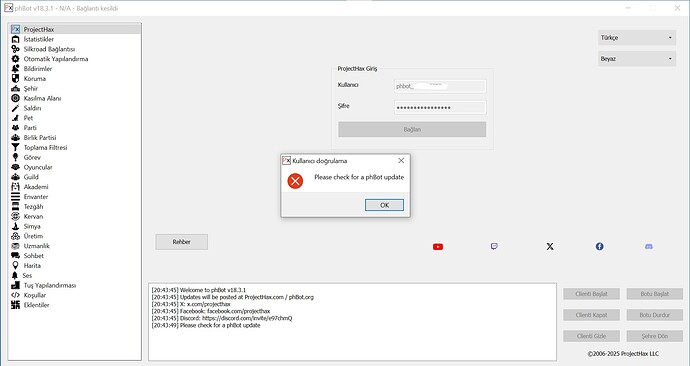
Task: Click the Botu Durdur button
Action: [x=655, y=315]
